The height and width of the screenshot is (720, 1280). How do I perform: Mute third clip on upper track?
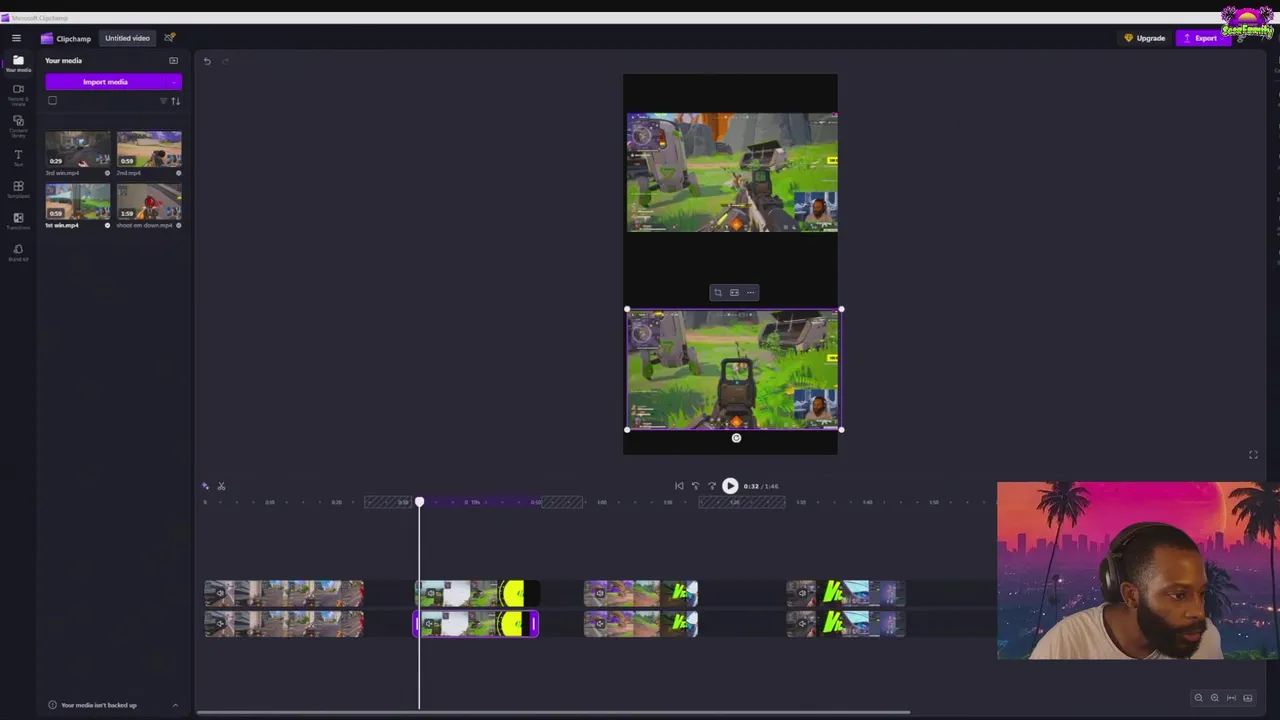click(x=600, y=593)
